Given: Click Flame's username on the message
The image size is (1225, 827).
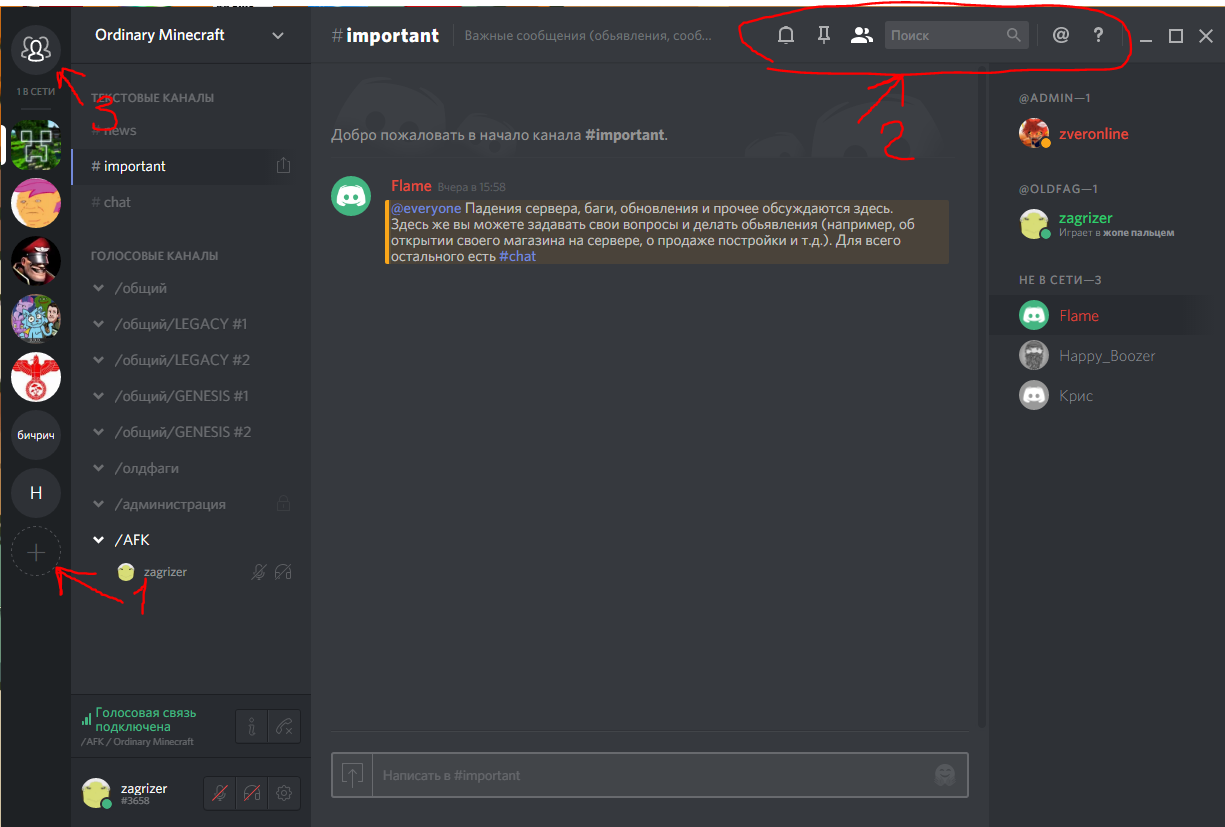Looking at the screenshot, I should (x=411, y=186).
